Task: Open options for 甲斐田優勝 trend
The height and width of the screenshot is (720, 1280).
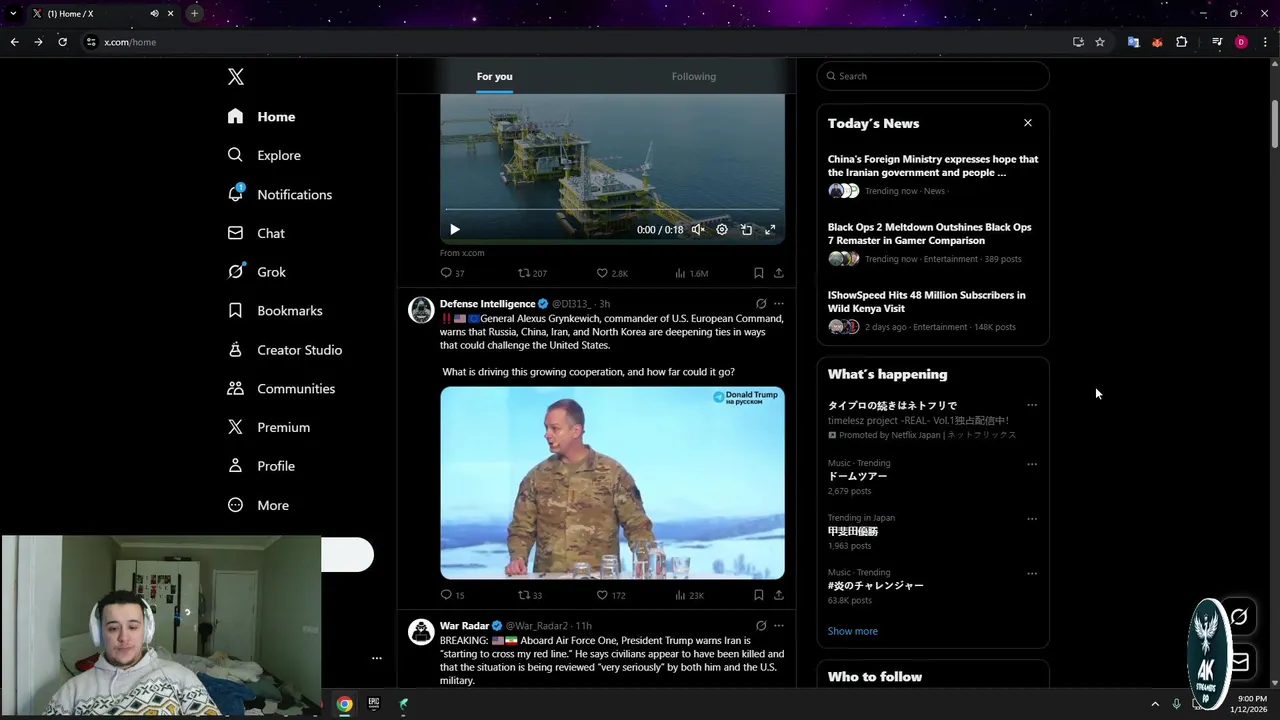Action: (x=1032, y=519)
